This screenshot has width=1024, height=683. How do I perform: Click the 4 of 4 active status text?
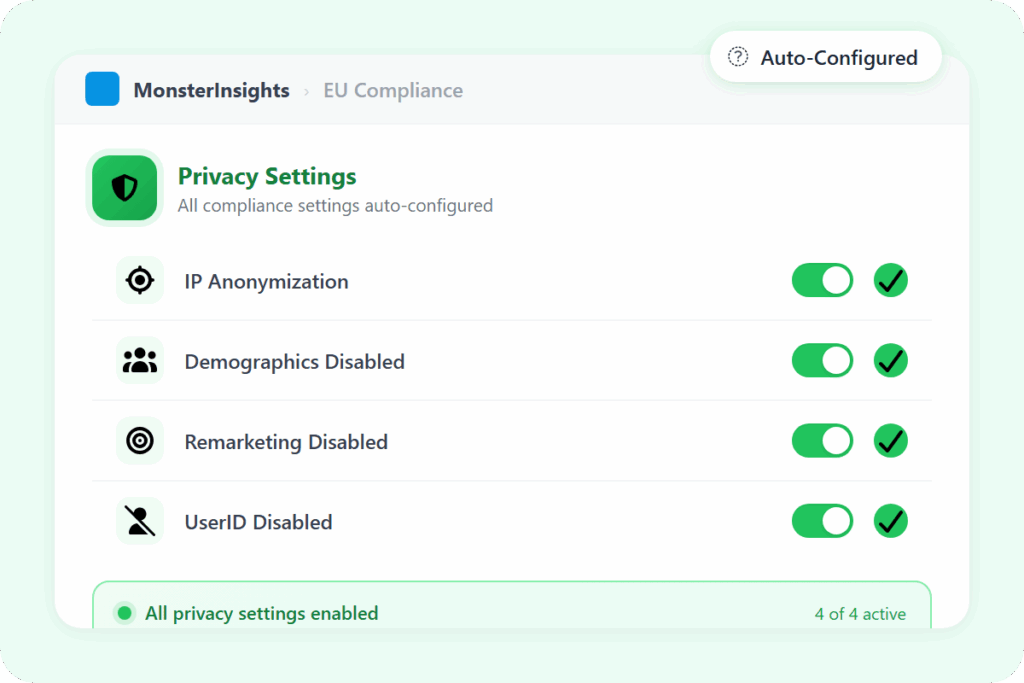point(860,614)
